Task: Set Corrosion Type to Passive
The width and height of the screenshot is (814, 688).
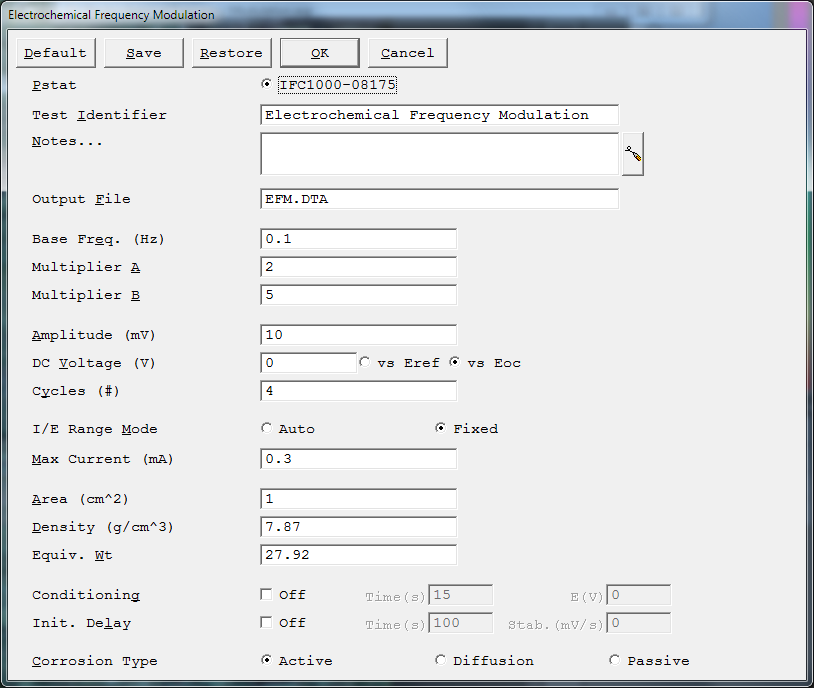Action: [615, 660]
